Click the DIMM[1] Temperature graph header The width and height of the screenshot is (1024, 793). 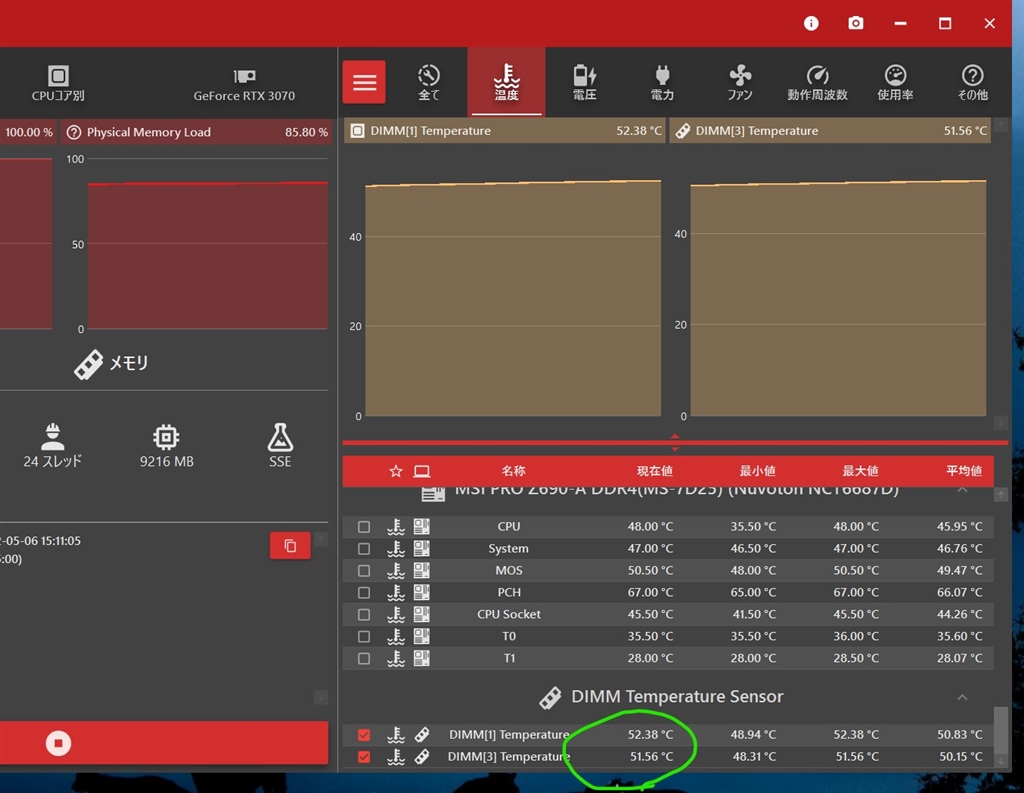point(504,131)
